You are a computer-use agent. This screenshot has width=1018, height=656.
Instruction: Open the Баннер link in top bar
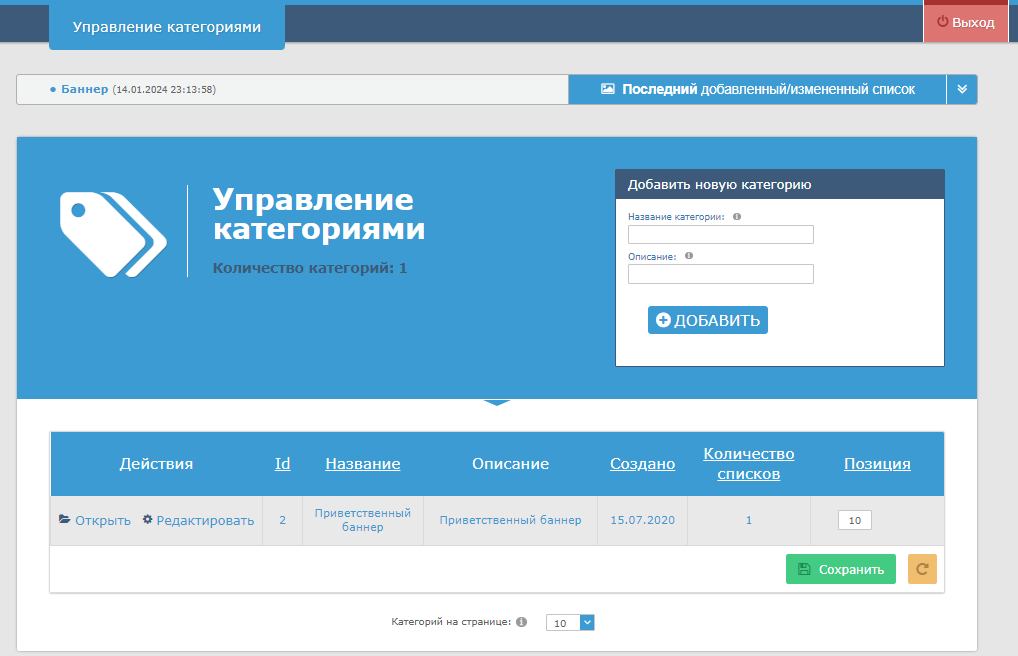(x=84, y=89)
